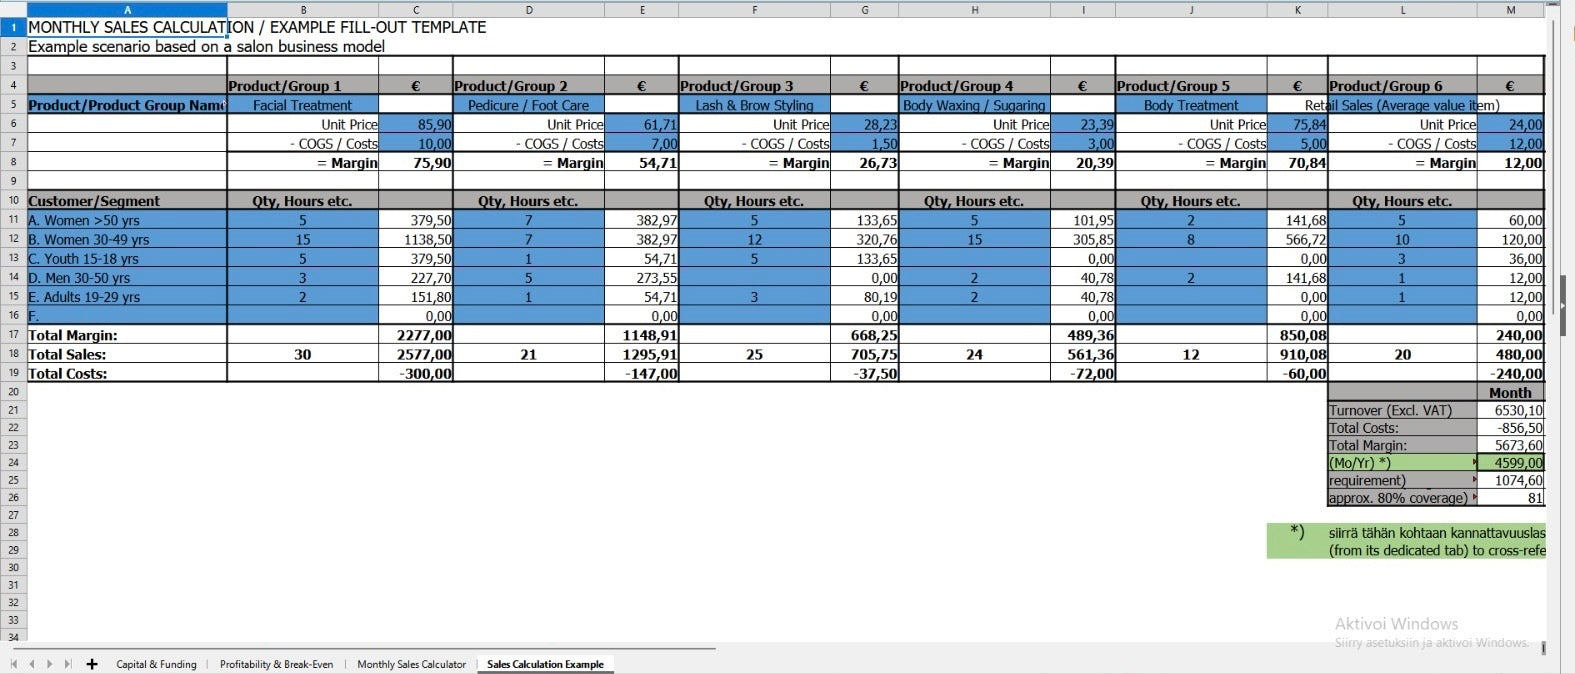Select the 'A. Women >50 yrs' cell

(127, 220)
